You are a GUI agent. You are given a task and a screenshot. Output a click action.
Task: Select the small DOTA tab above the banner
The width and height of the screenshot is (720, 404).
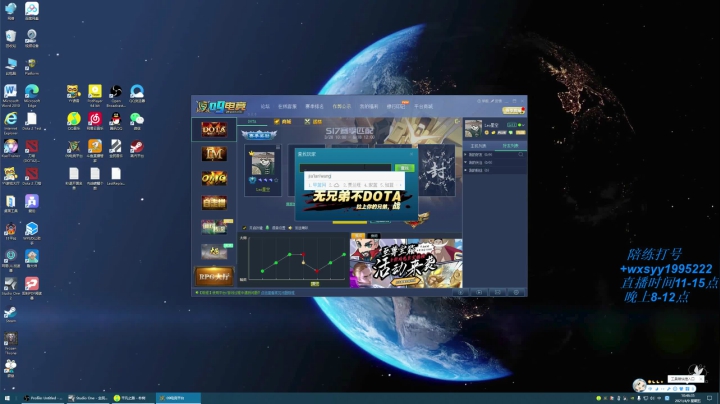click(x=252, y=122)
